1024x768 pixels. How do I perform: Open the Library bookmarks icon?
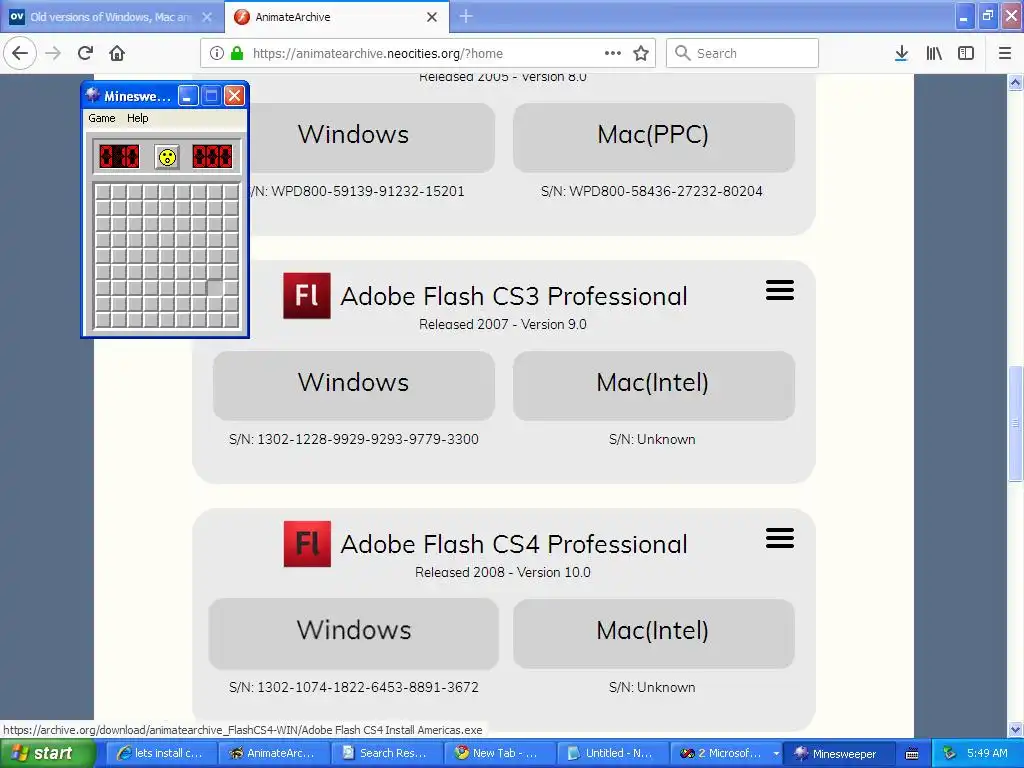934,53
